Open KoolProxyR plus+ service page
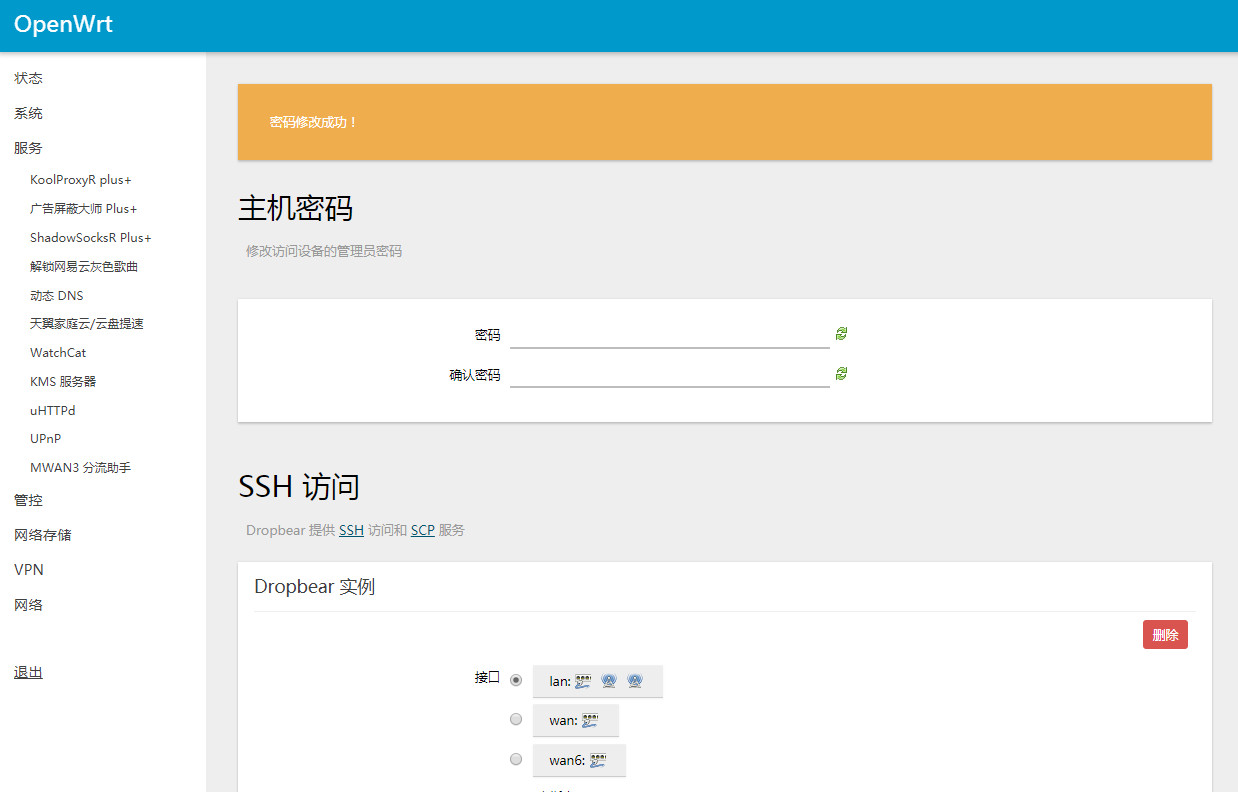 coord(81,180)
